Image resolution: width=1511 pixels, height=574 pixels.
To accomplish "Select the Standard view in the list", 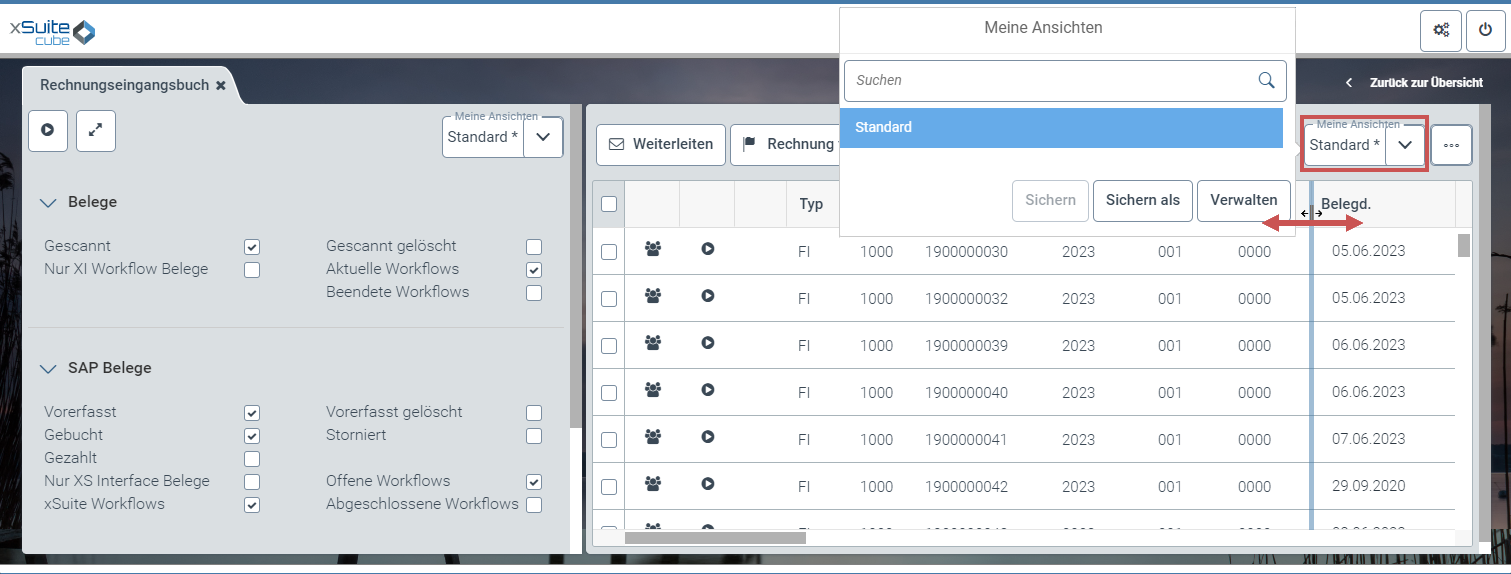I will pyautogui.click(x=1061, y=128).
